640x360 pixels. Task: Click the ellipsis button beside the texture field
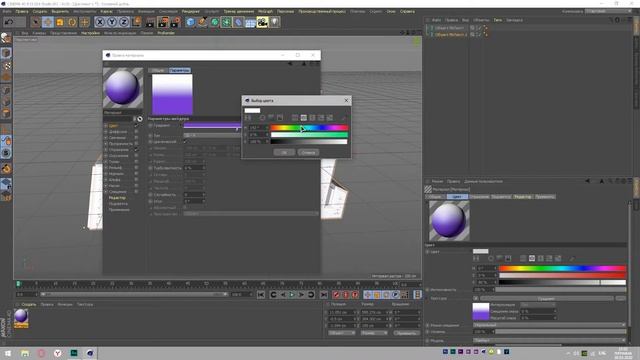[x=620, y=298]
